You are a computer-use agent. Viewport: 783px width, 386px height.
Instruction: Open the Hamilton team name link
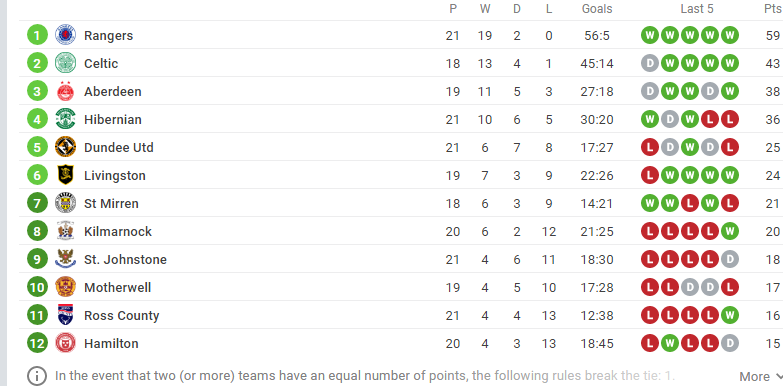pyautogui.click(x=111, y=343)
